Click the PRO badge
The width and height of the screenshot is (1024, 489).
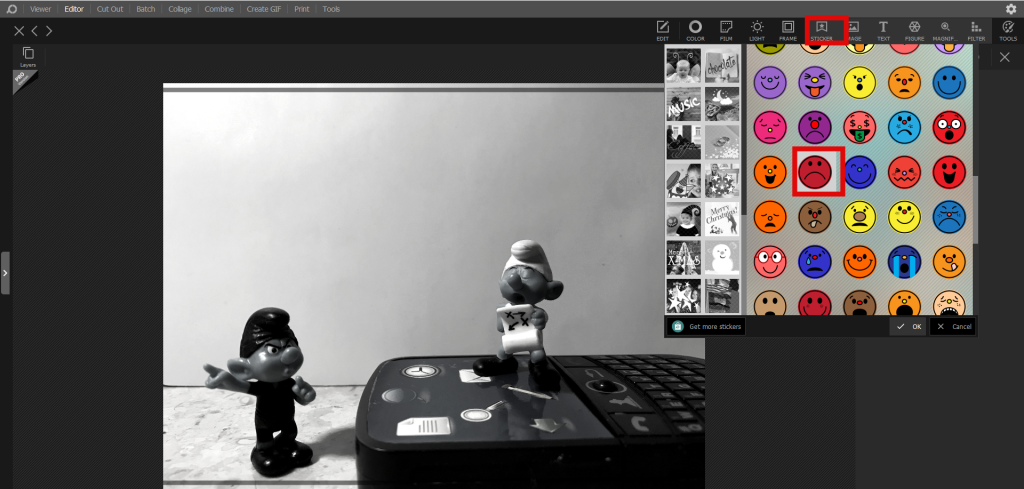(22, 78)
